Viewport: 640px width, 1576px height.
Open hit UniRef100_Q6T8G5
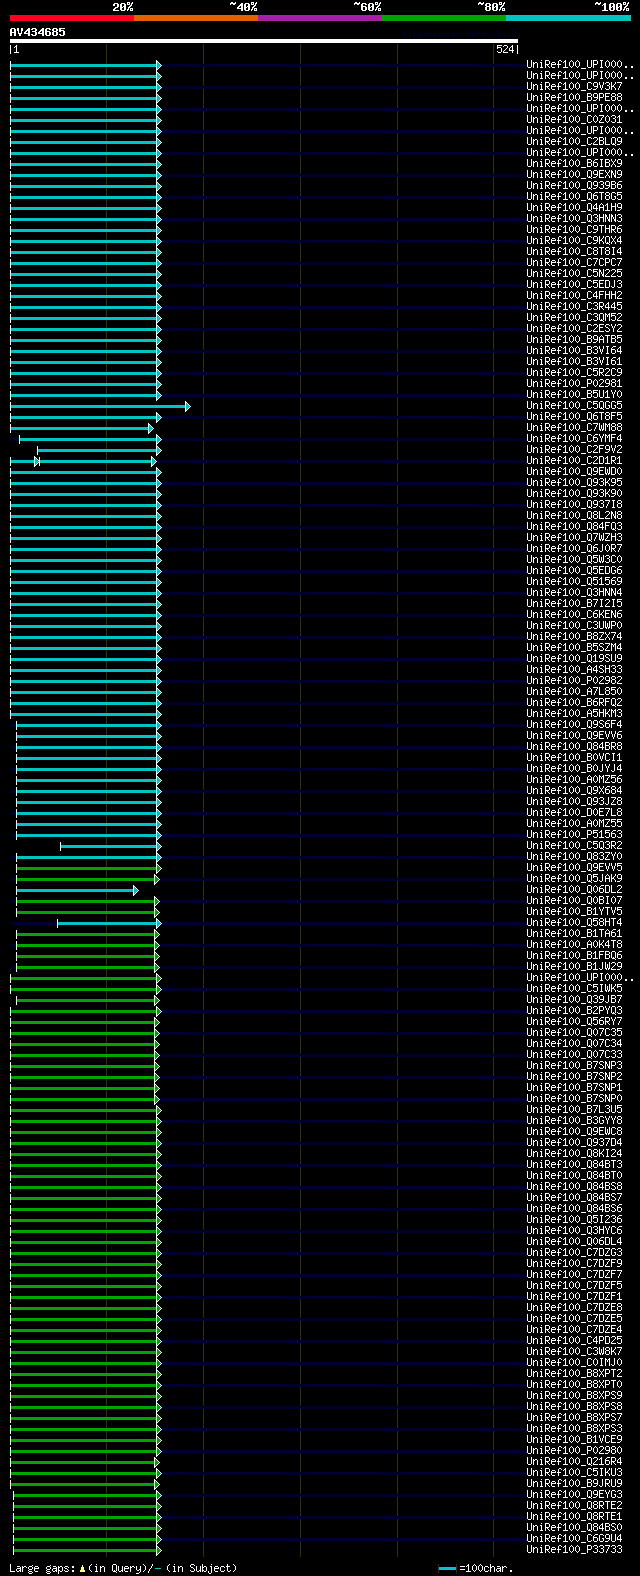(x=575, y=197)
